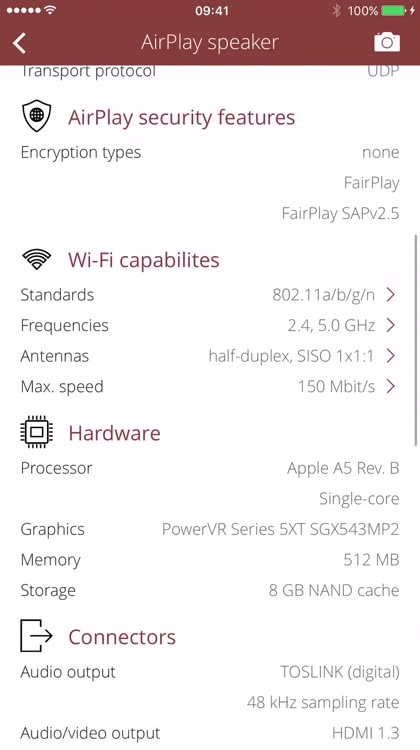Tap the camera screenshot icon

[x=387, y=42]
